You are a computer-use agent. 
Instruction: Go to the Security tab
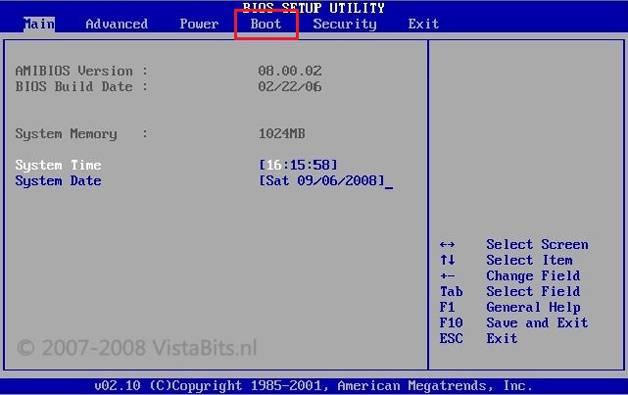(344, 24)
